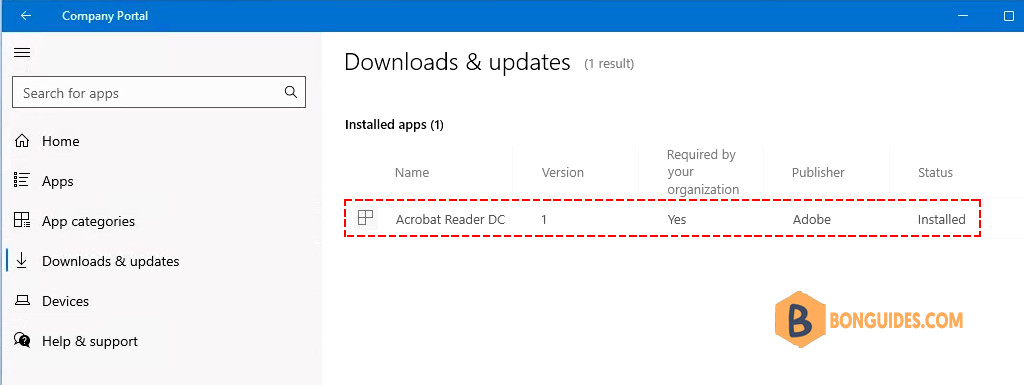Open the Acrobat Reader DC entry
This screenshot has height=385, width=1024.
tap(450, 219)
